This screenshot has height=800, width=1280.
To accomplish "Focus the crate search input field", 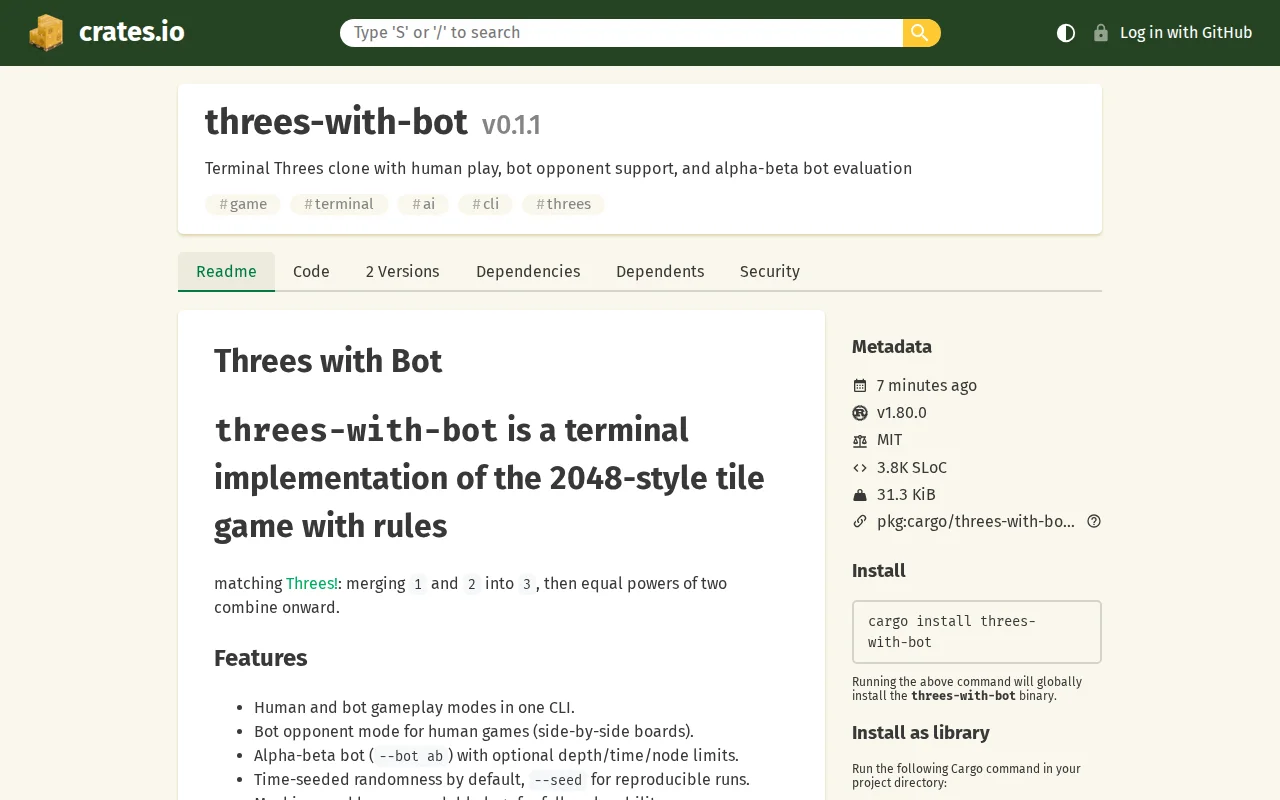I will click(x=621, y=33).
